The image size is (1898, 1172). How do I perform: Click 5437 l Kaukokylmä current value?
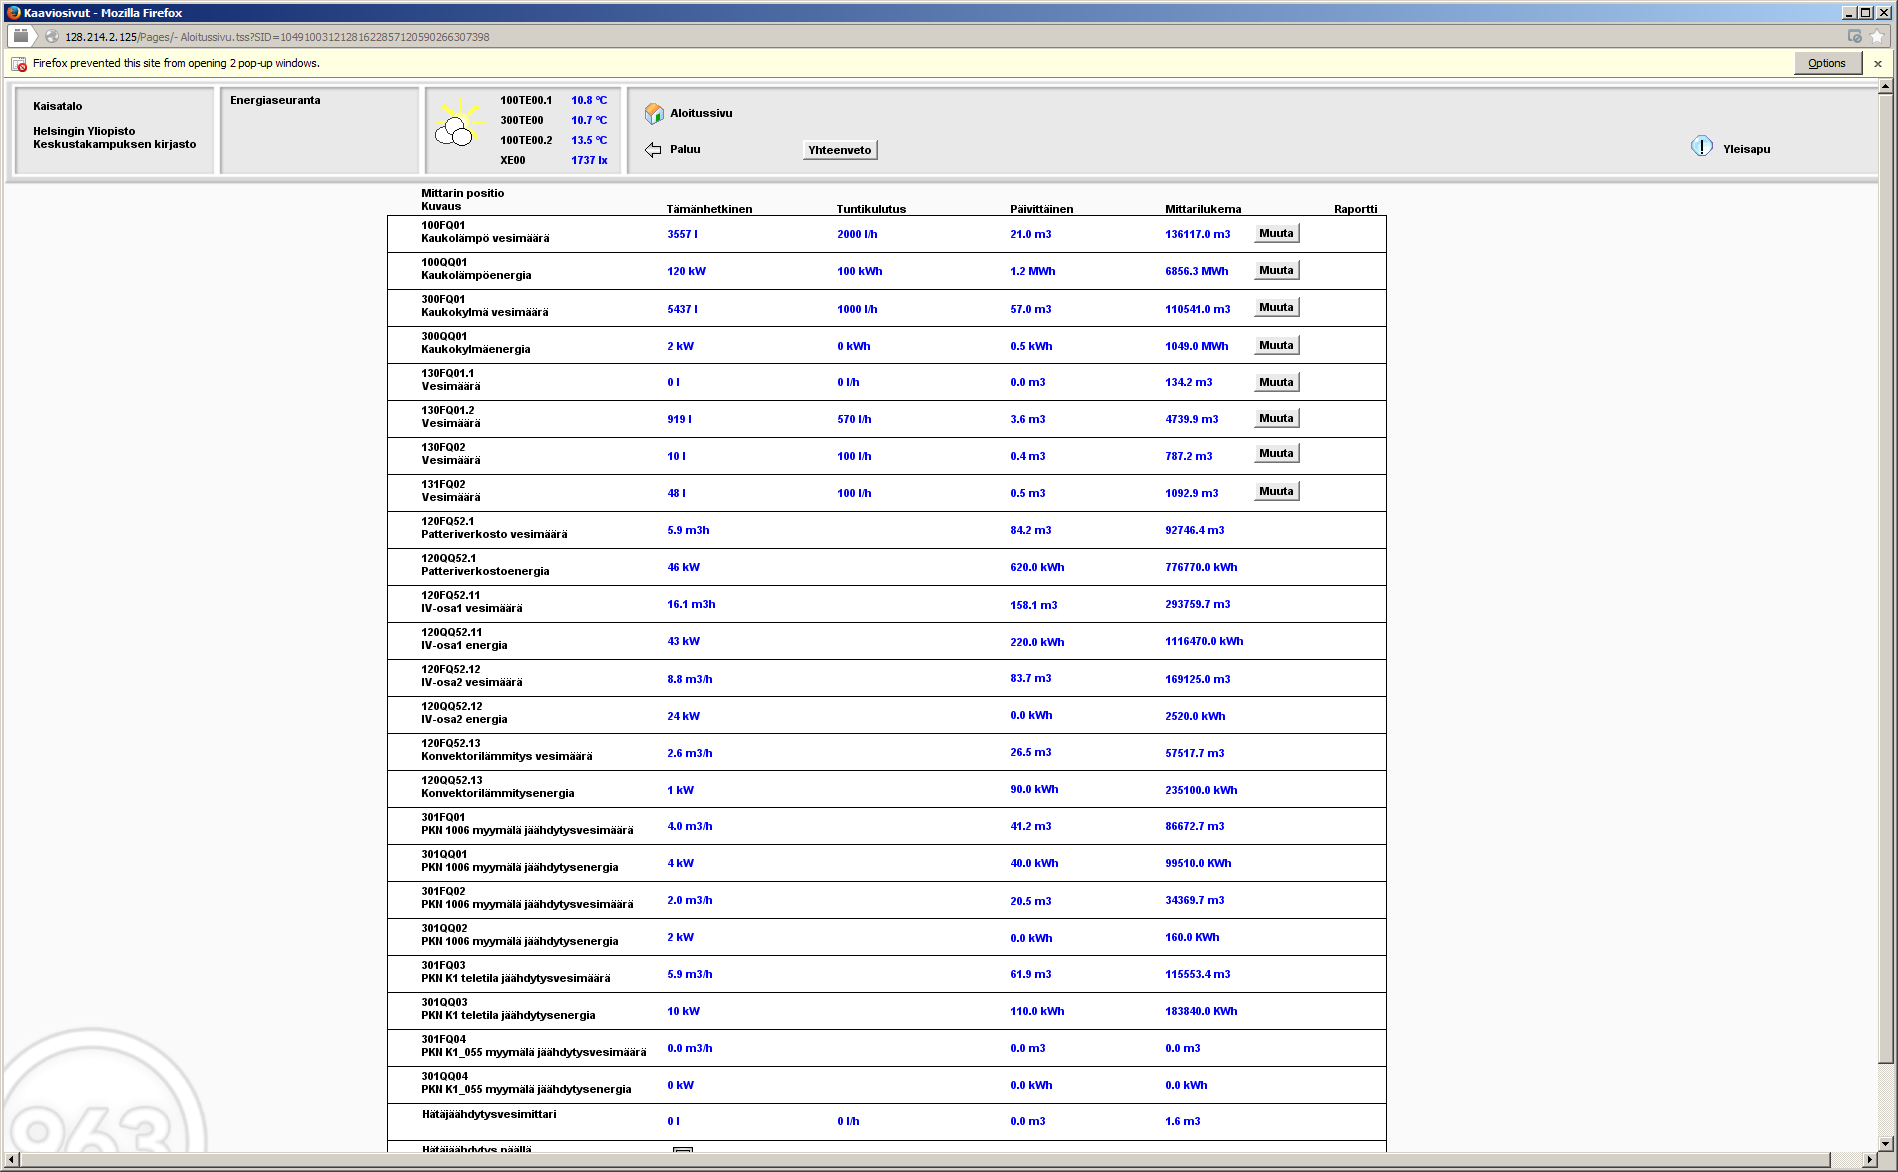coord(682,309)
